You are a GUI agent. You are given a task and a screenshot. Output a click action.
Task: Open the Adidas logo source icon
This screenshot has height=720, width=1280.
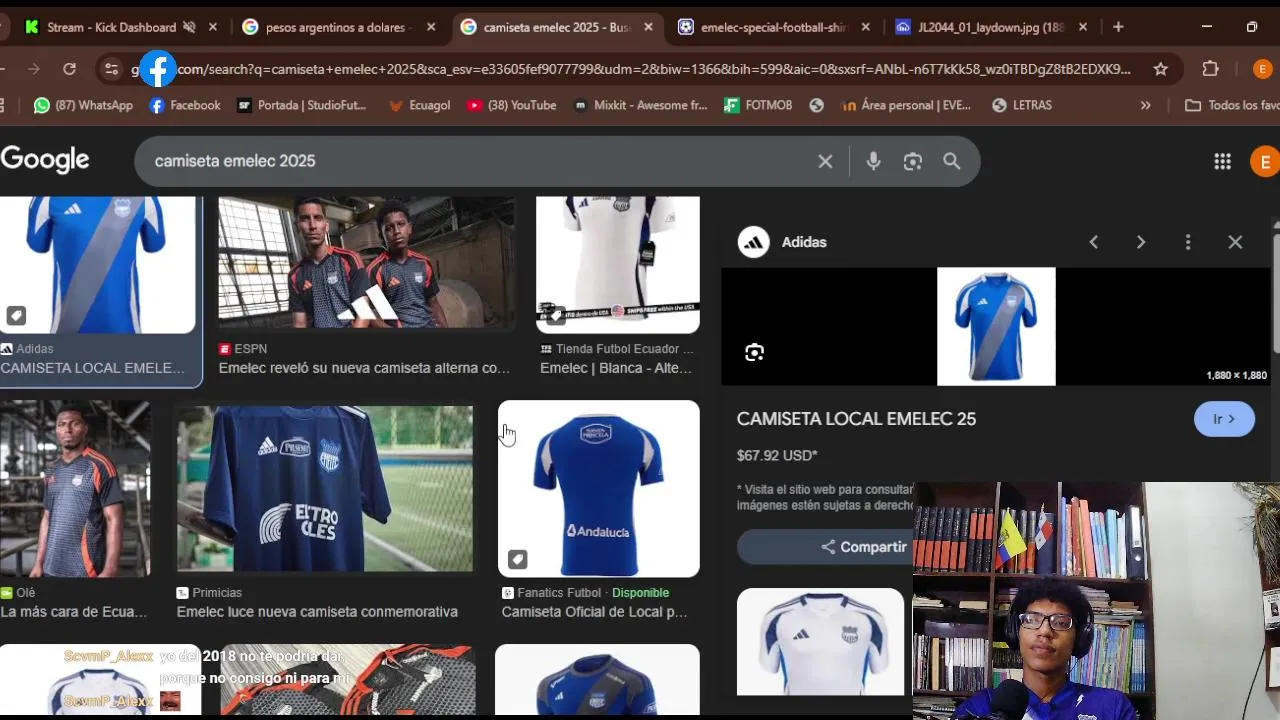coord(753,242)
